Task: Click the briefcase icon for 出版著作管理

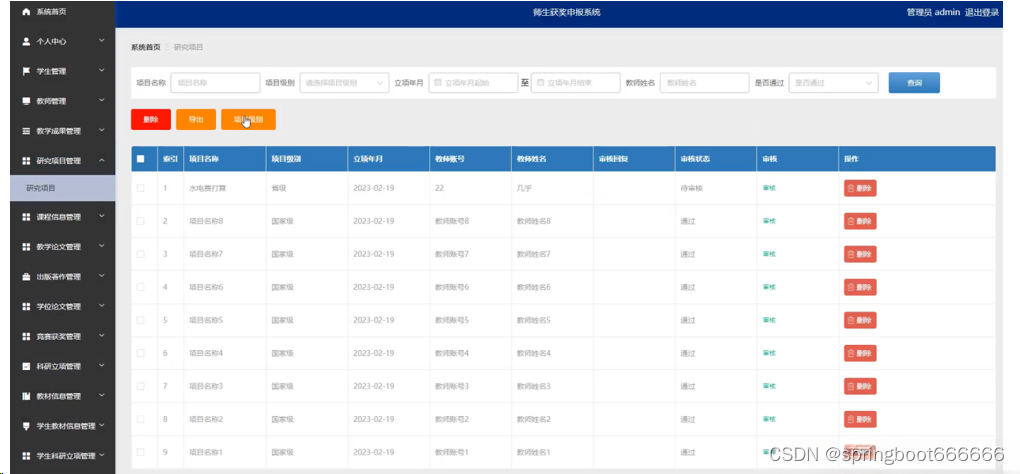Action: 26,276
